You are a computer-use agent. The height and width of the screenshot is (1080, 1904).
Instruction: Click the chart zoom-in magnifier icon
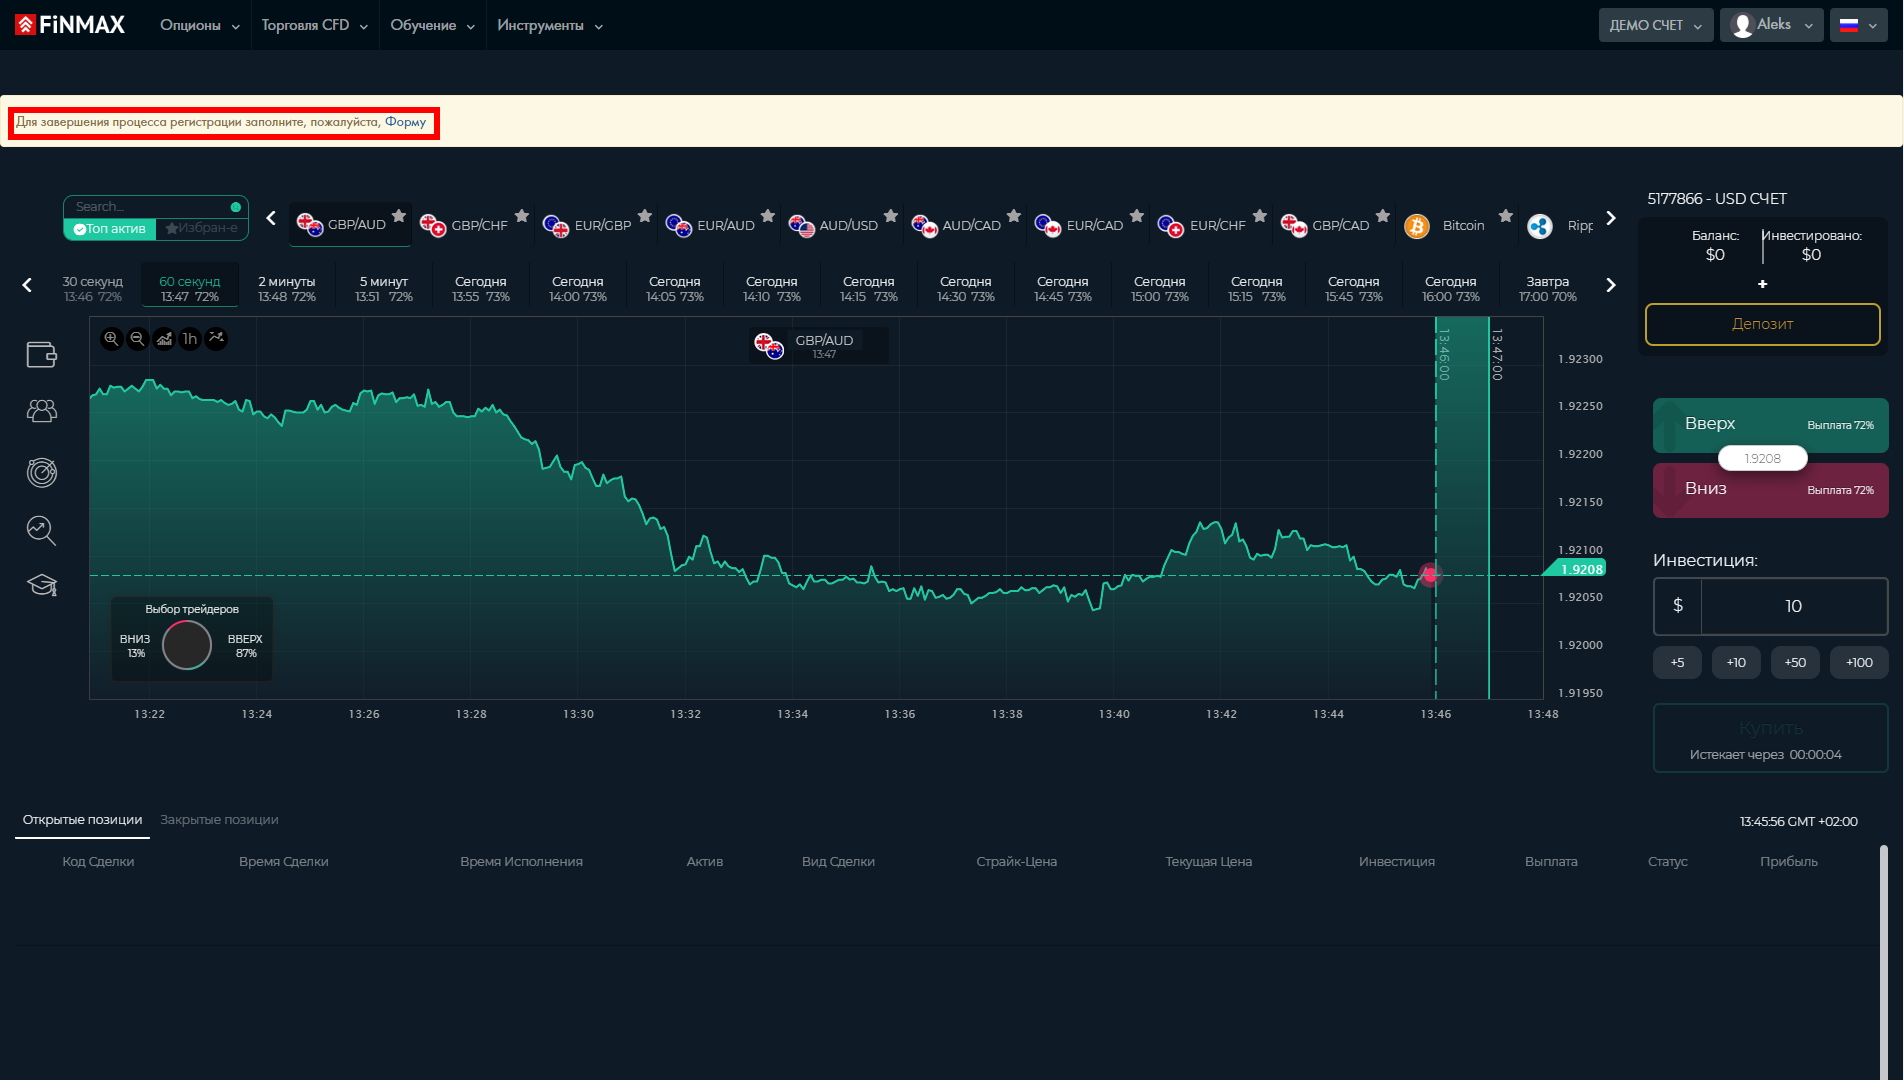point(111,339)
